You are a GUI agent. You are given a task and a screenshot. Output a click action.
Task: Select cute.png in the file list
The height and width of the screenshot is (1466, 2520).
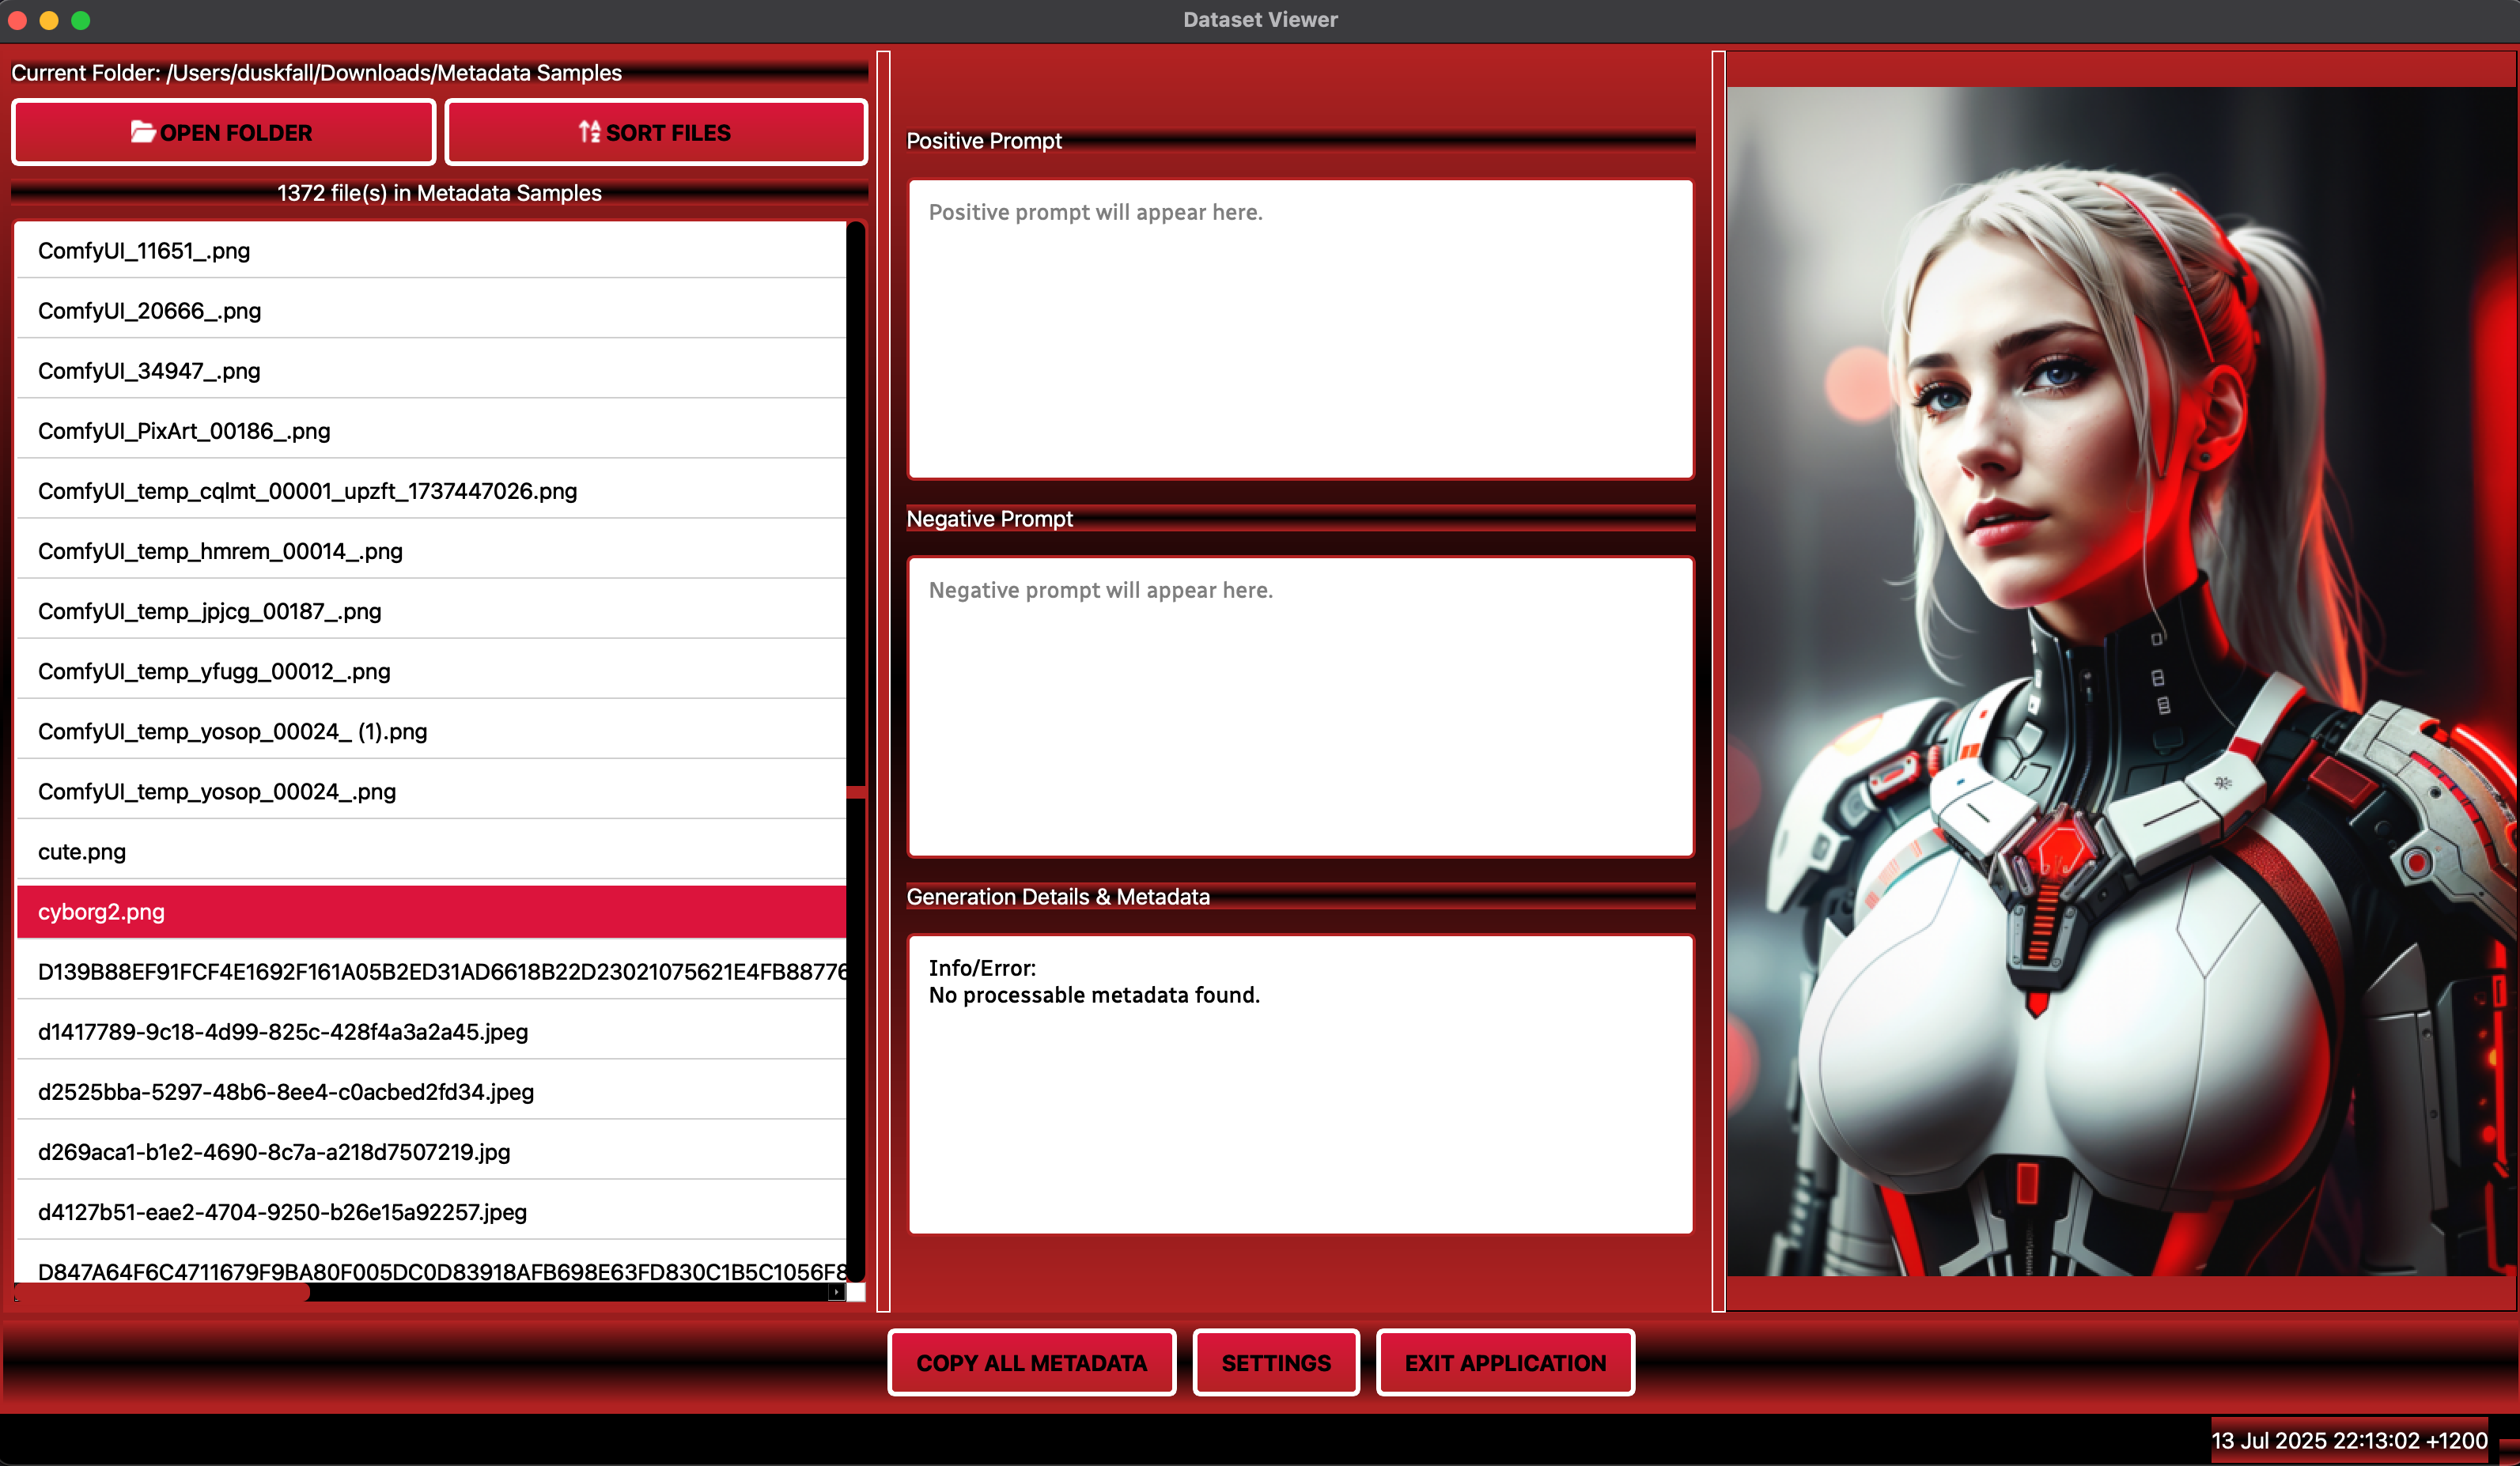click(82, 852)
